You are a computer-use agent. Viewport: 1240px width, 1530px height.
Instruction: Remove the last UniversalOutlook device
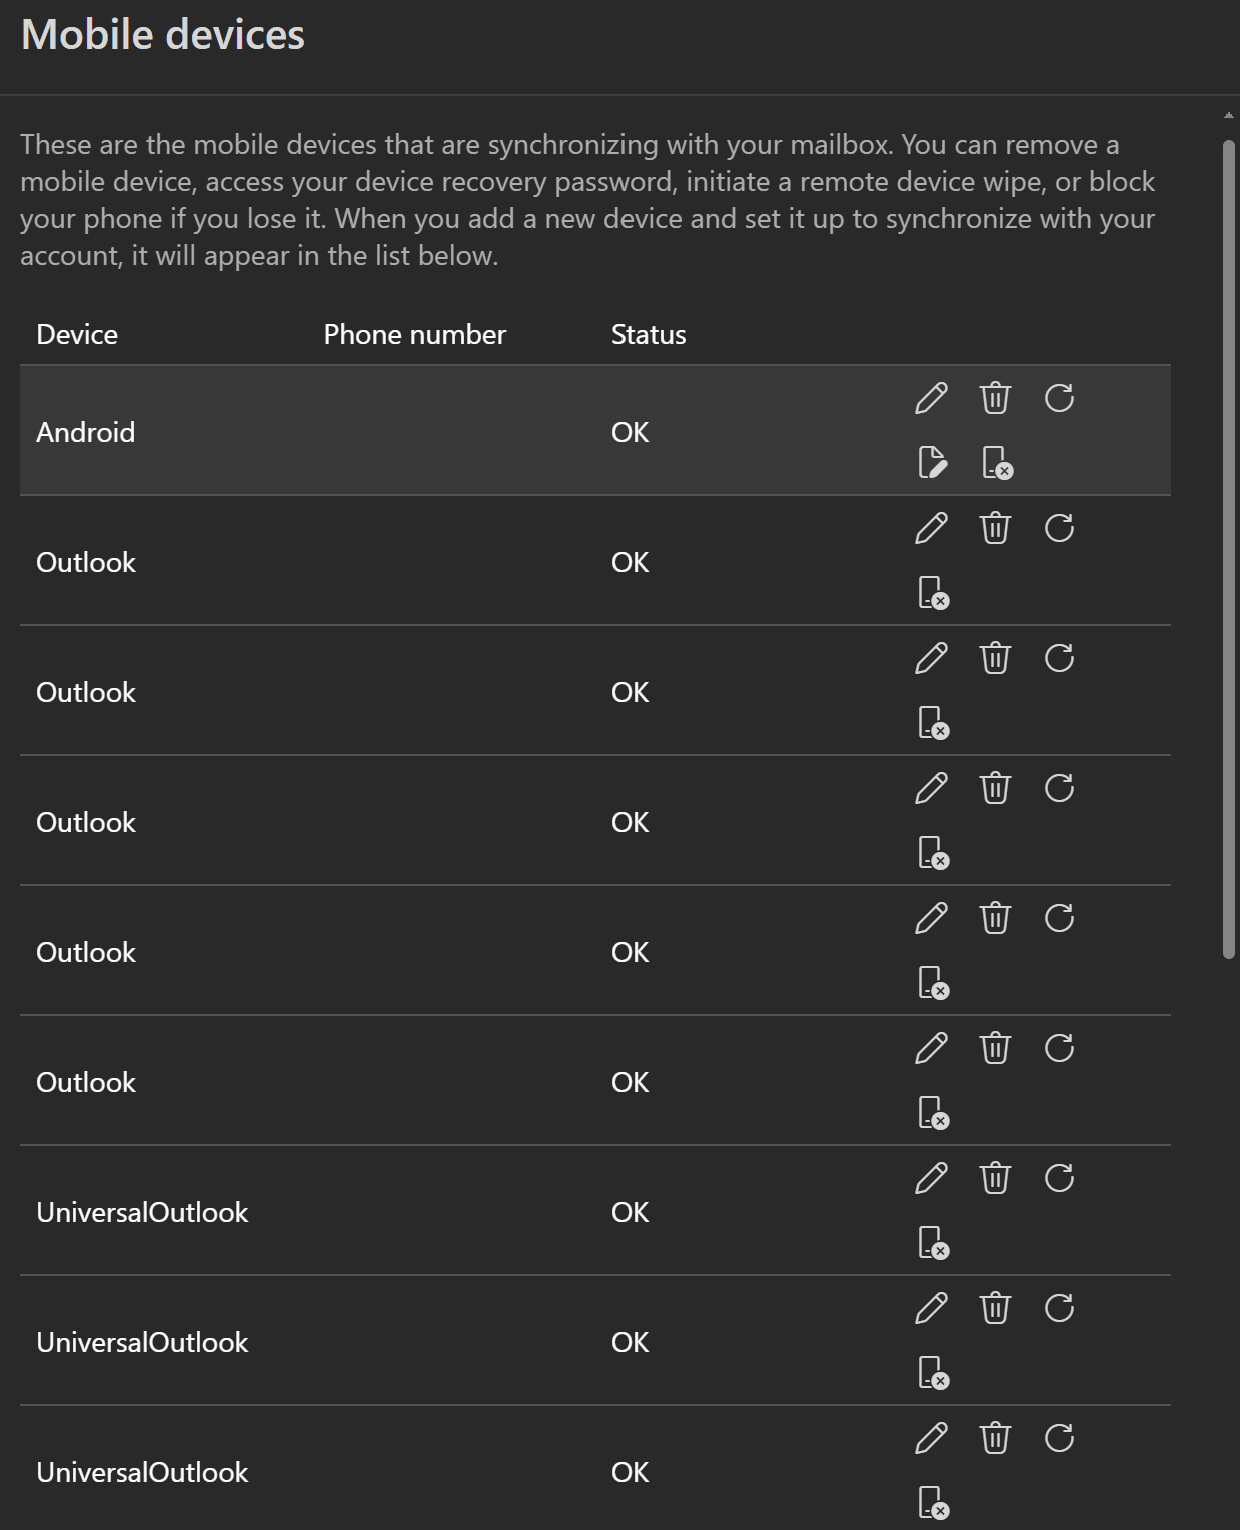pyautogui.click(x=995, y=1438)
